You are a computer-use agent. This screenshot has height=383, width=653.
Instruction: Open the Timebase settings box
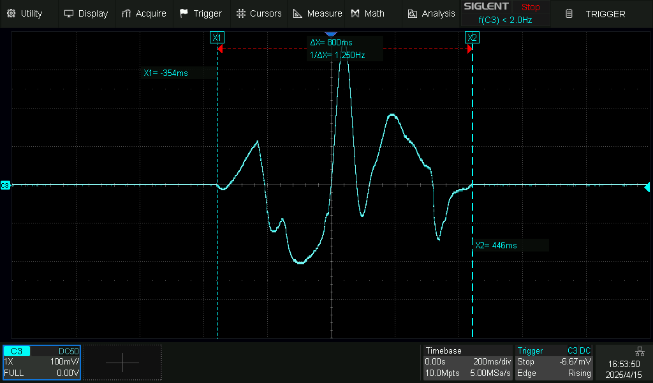[x=467, y=362]
